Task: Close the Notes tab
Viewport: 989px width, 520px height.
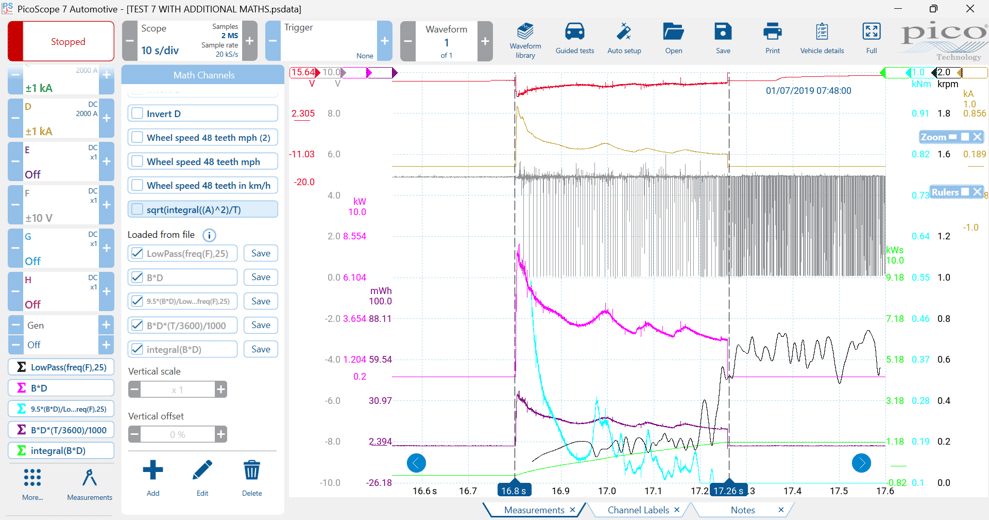Action: tap(781, 510)
